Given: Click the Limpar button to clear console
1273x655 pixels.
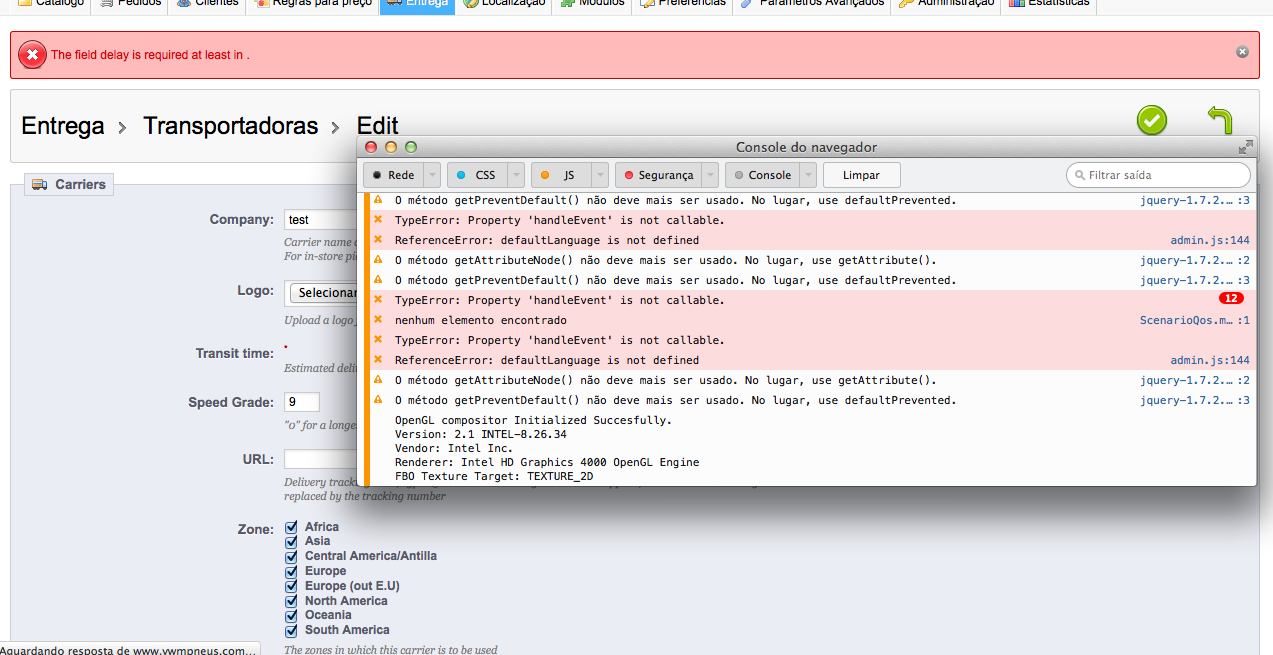Looking at the screenshot, I should click(861, 175).
